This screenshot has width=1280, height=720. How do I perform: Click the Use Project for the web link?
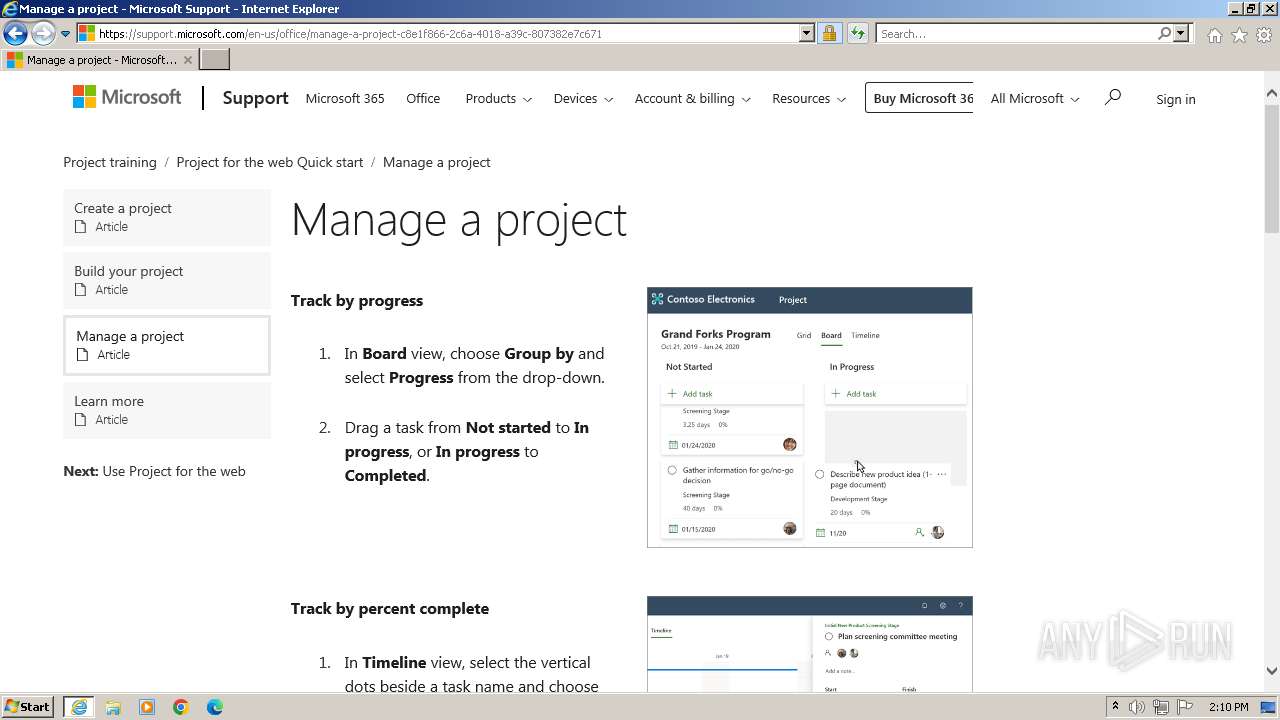pos(174,471)
